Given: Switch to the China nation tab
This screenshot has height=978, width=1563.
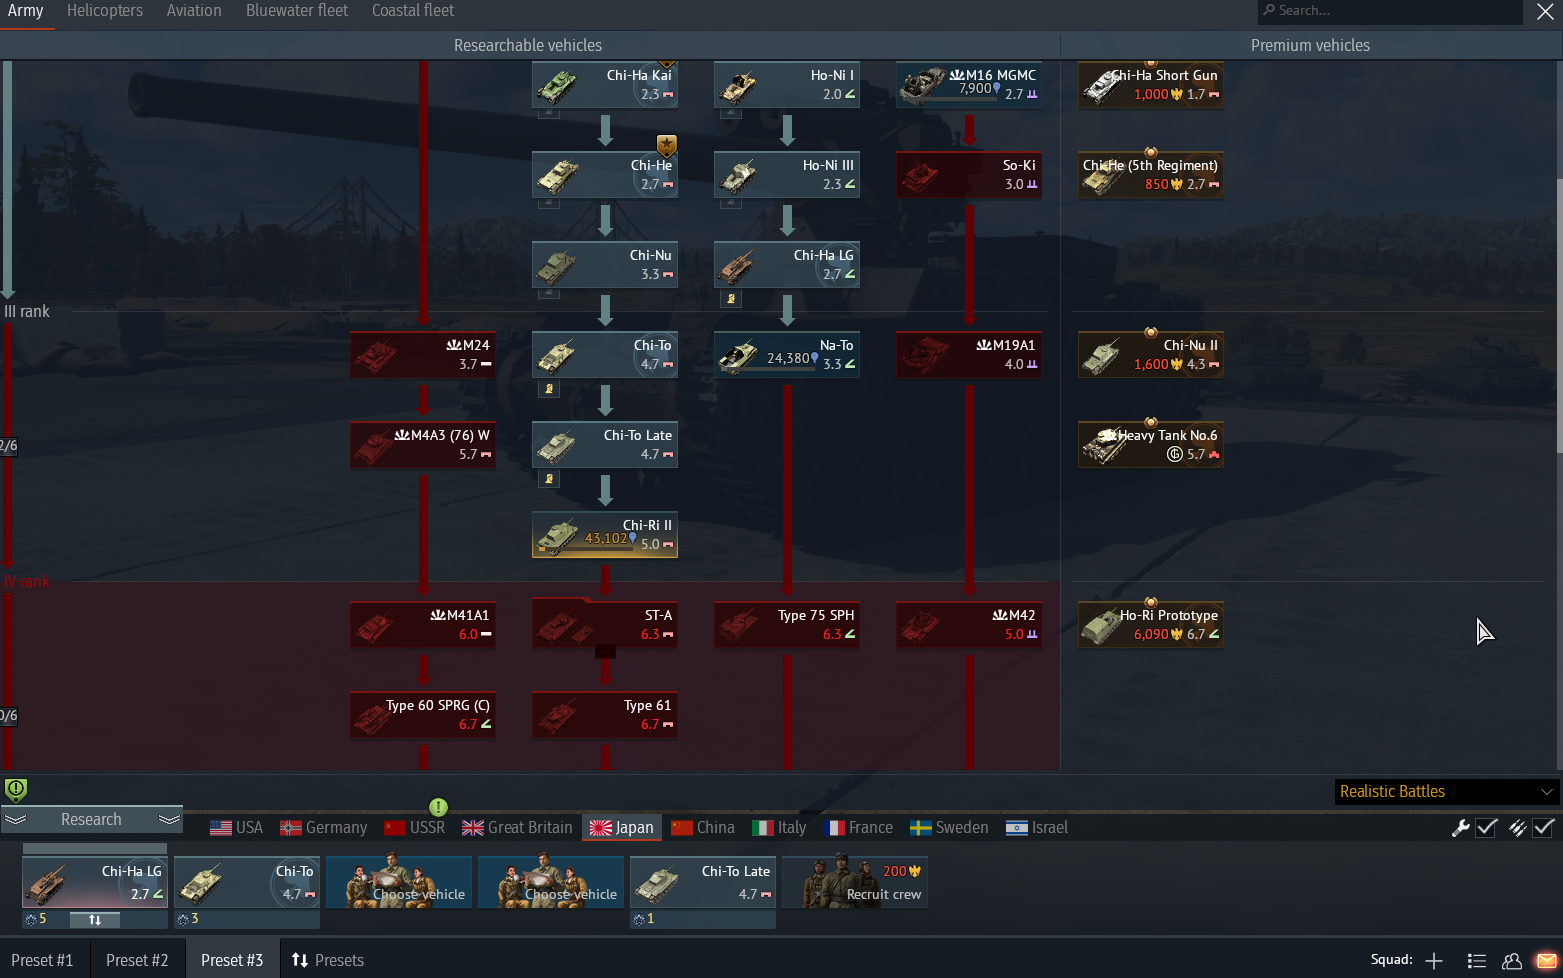Looking at the screenshot, I should (x=703, y=828).
